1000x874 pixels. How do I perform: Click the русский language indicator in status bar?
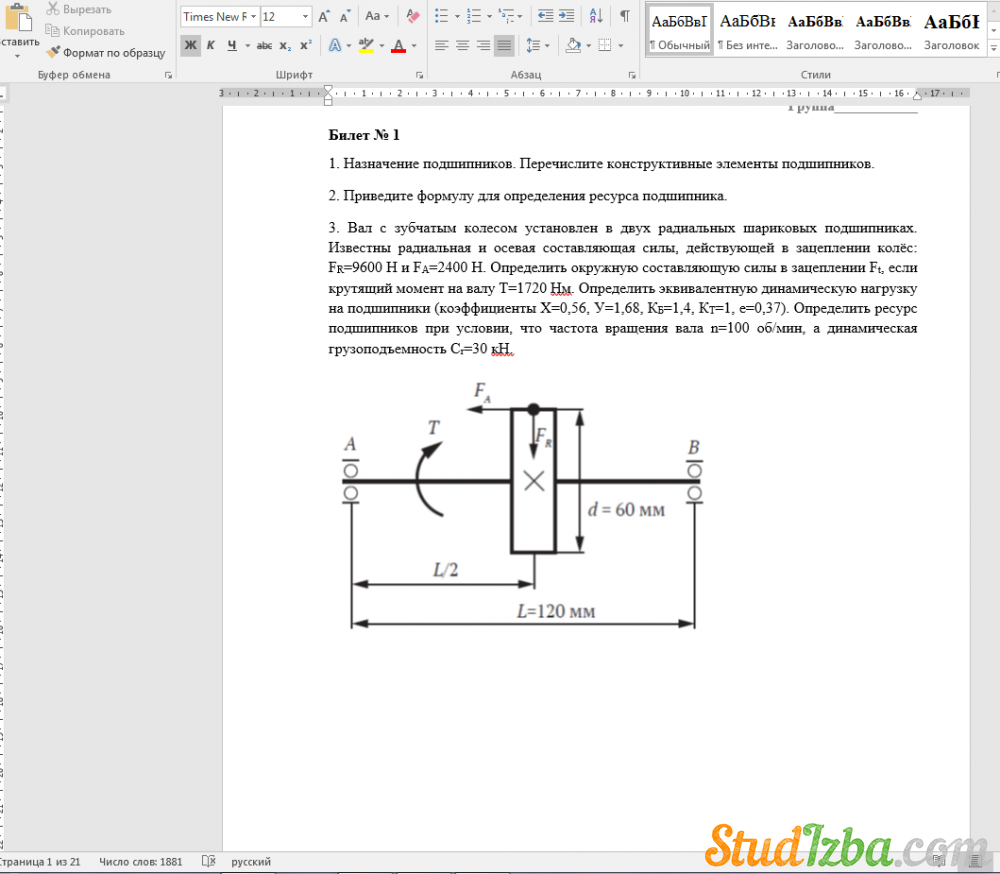point(251,861)
